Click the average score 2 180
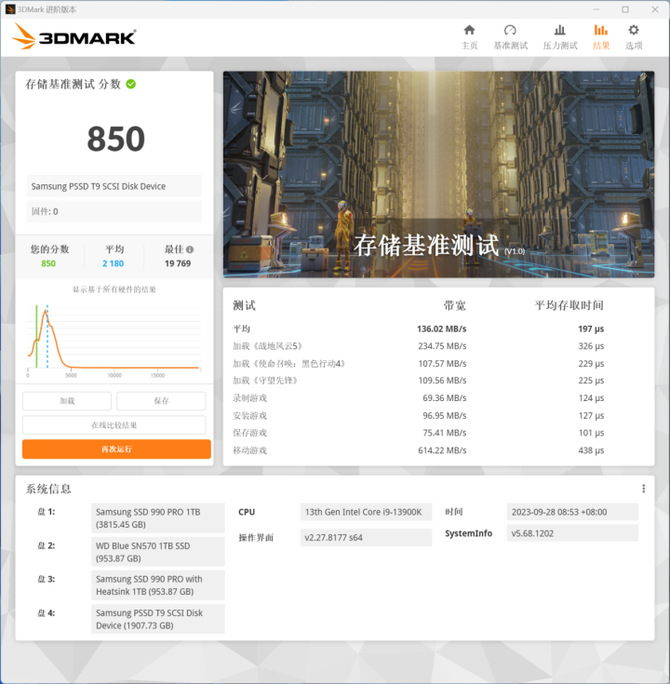 click(x=113, y=263)
